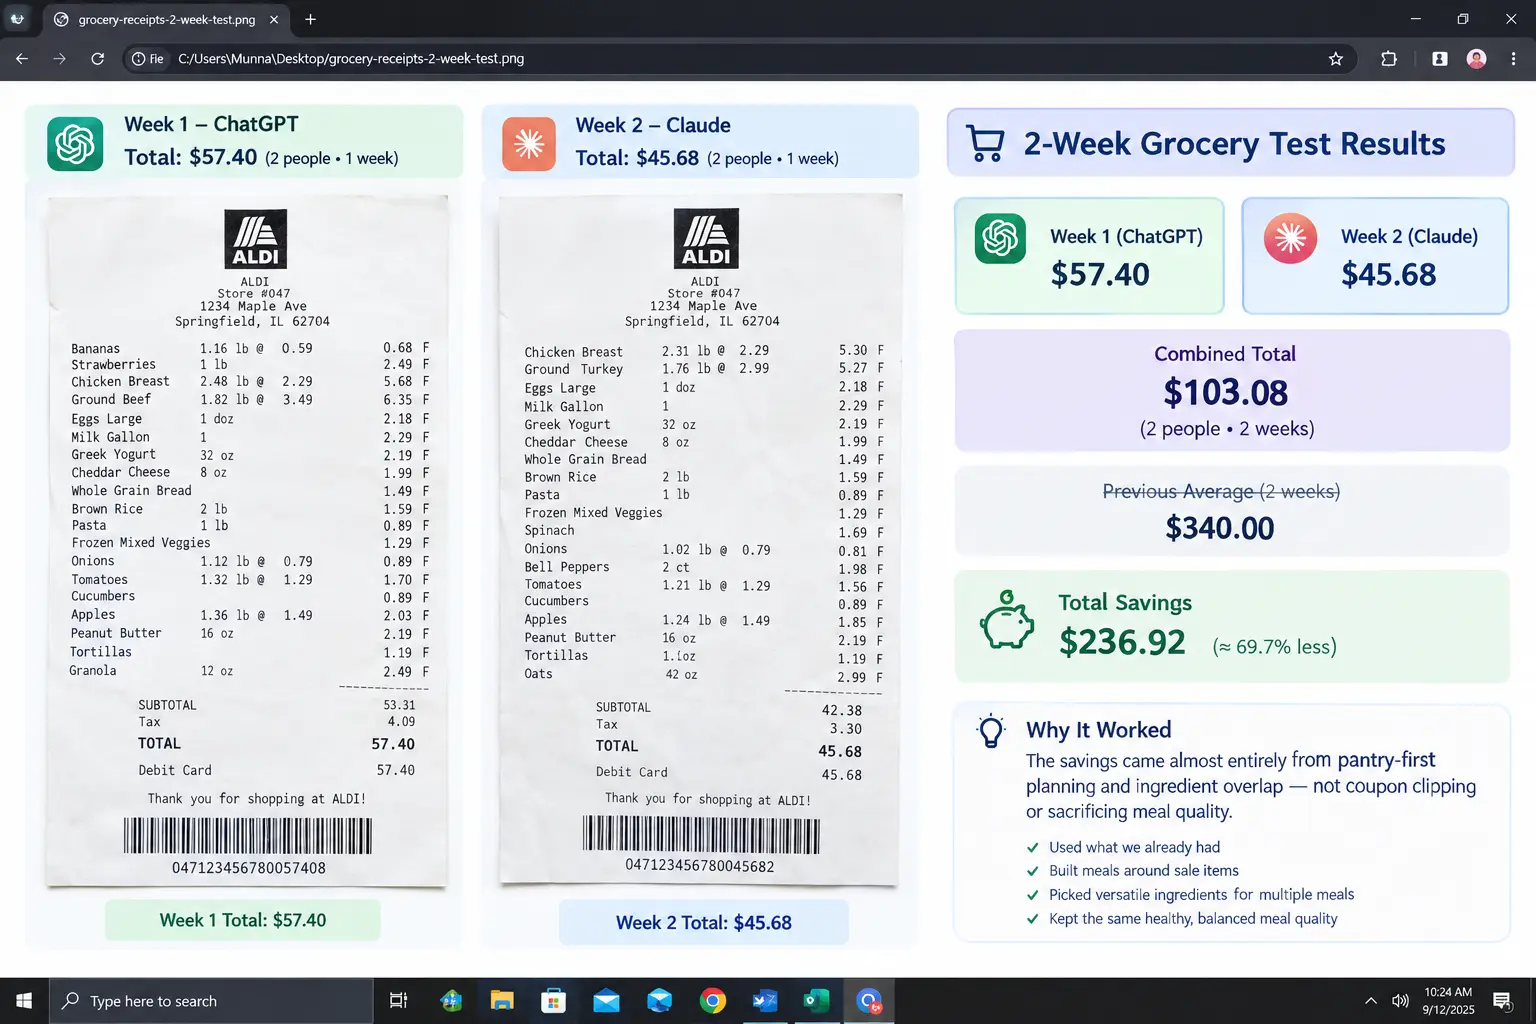Open a new tab with plus button

[310, 19]
